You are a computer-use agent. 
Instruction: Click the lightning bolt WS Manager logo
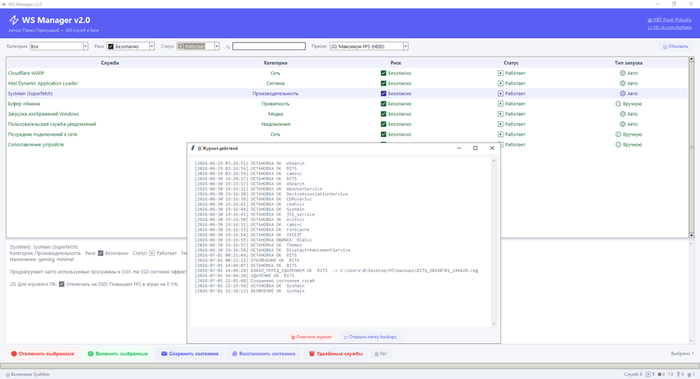(14, 20)
